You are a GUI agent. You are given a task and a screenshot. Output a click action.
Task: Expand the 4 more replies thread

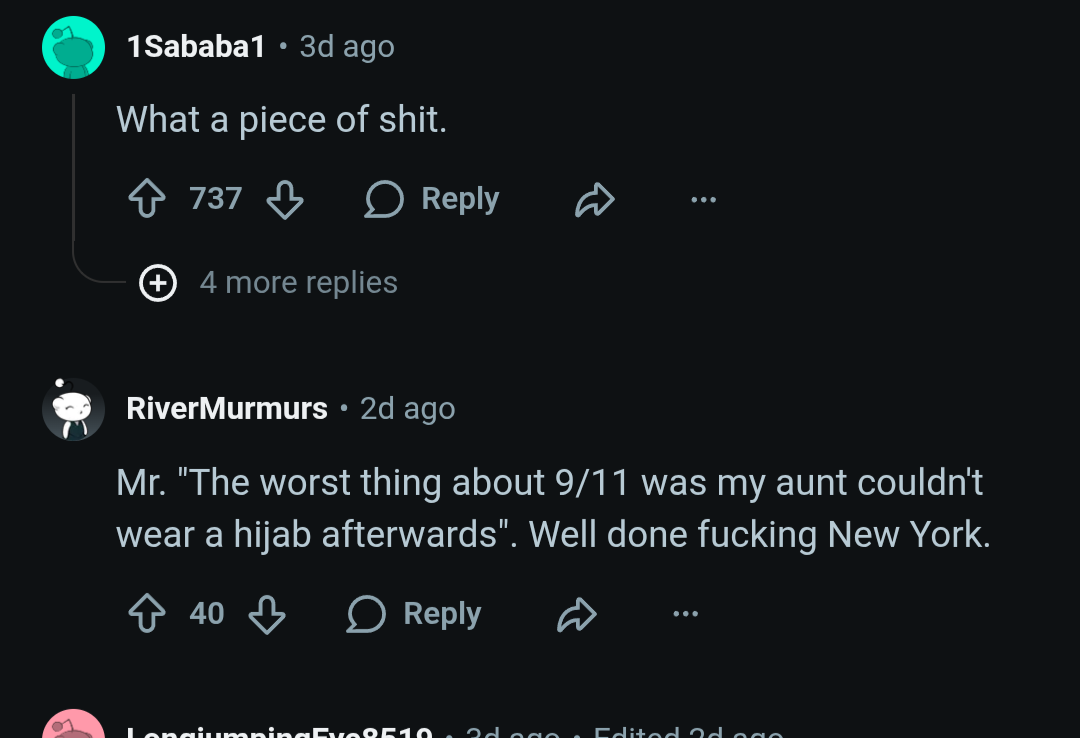(298, 283)
